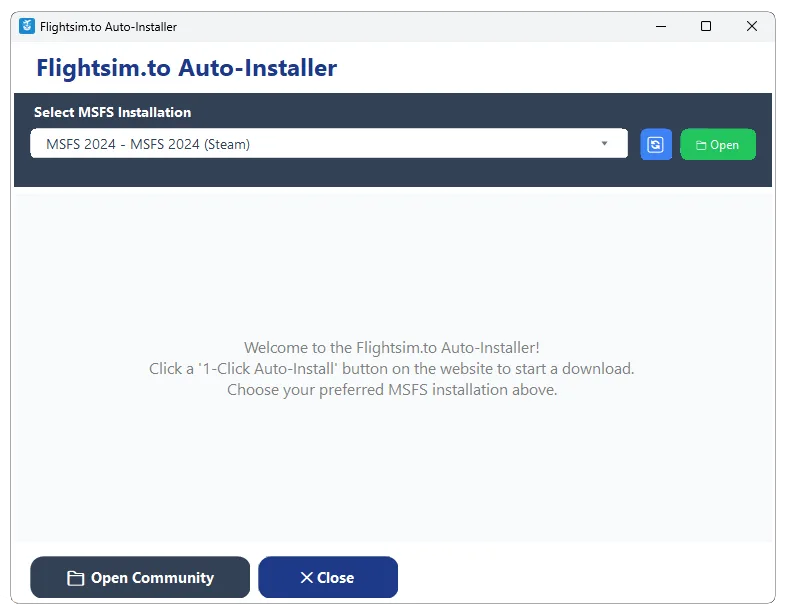Click the Close button at bottom
The image size is (787, 614).
328,577
